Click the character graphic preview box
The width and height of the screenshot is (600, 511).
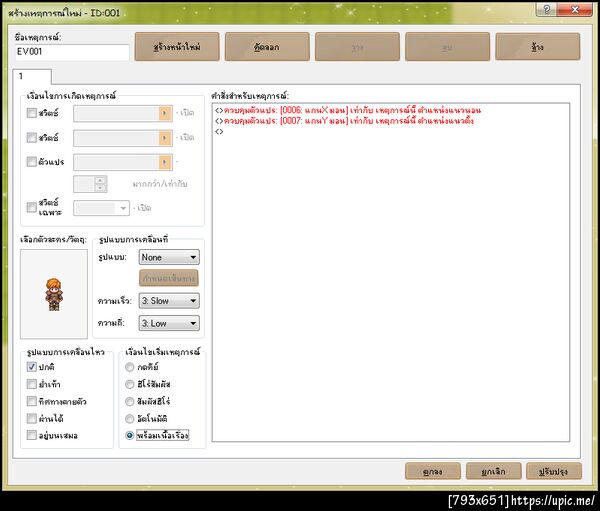(54, 294)
